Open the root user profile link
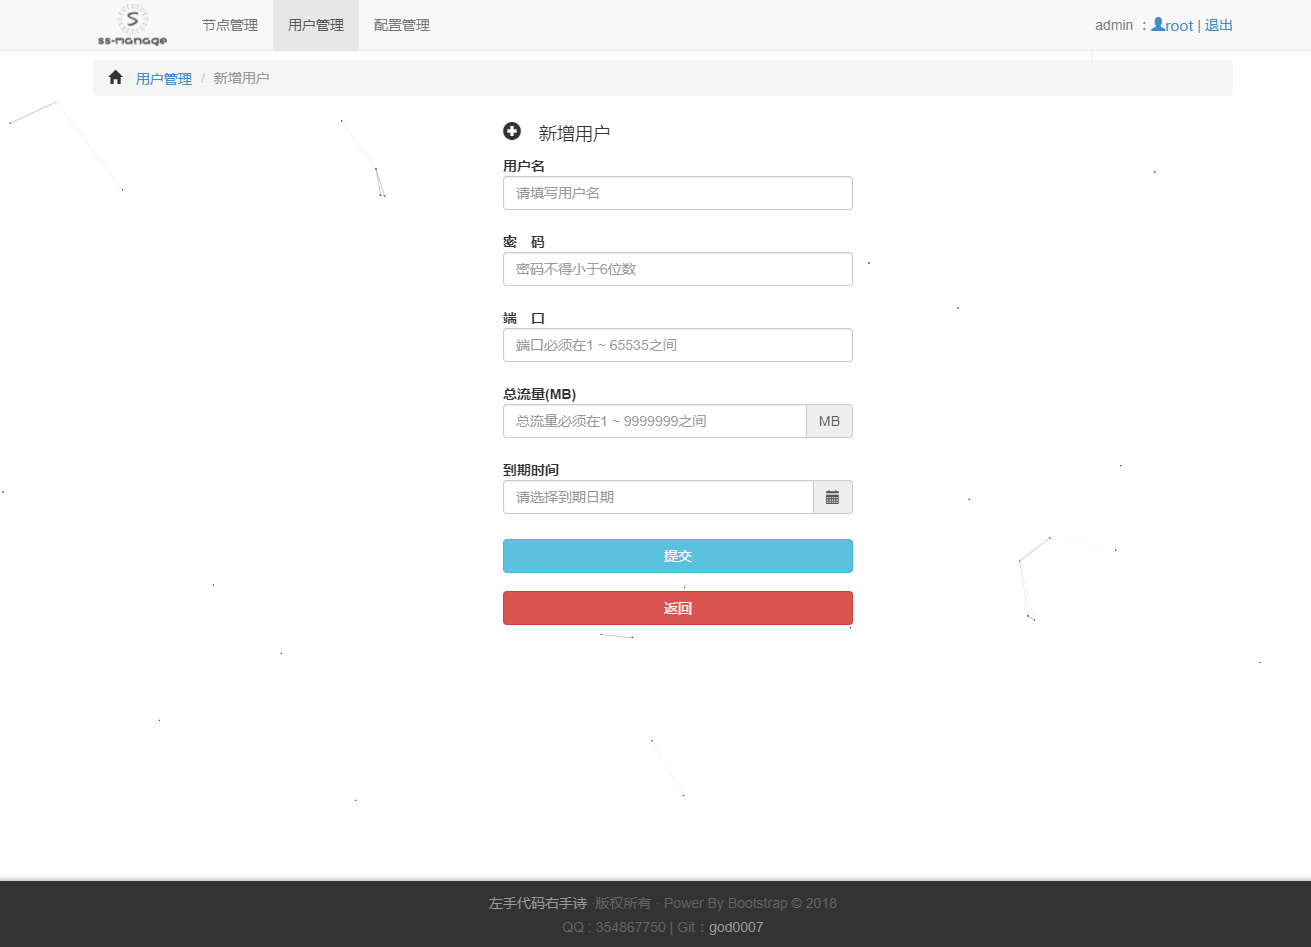 coord(1172,25)
